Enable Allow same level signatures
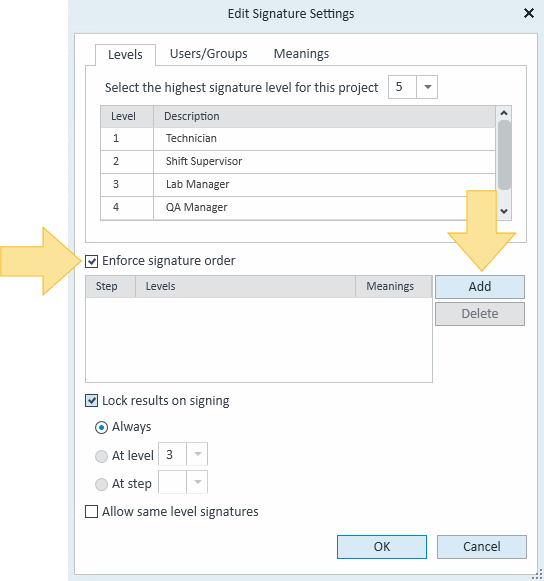 [92, 512]
